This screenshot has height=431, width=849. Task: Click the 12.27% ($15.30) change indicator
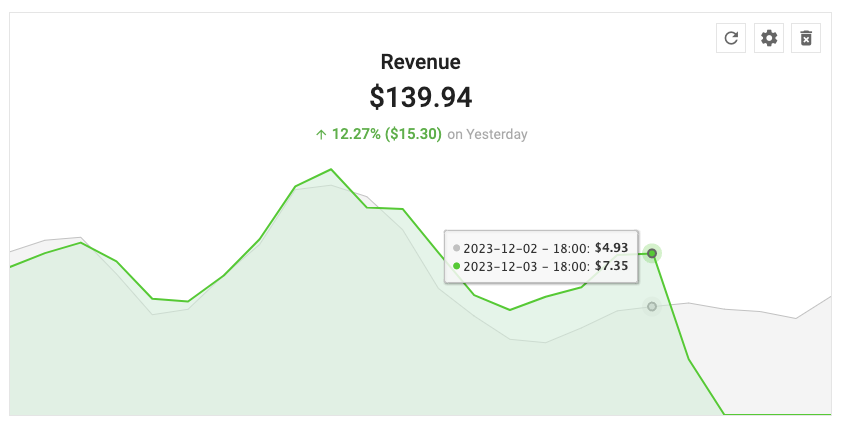click(x=387, y=134)
